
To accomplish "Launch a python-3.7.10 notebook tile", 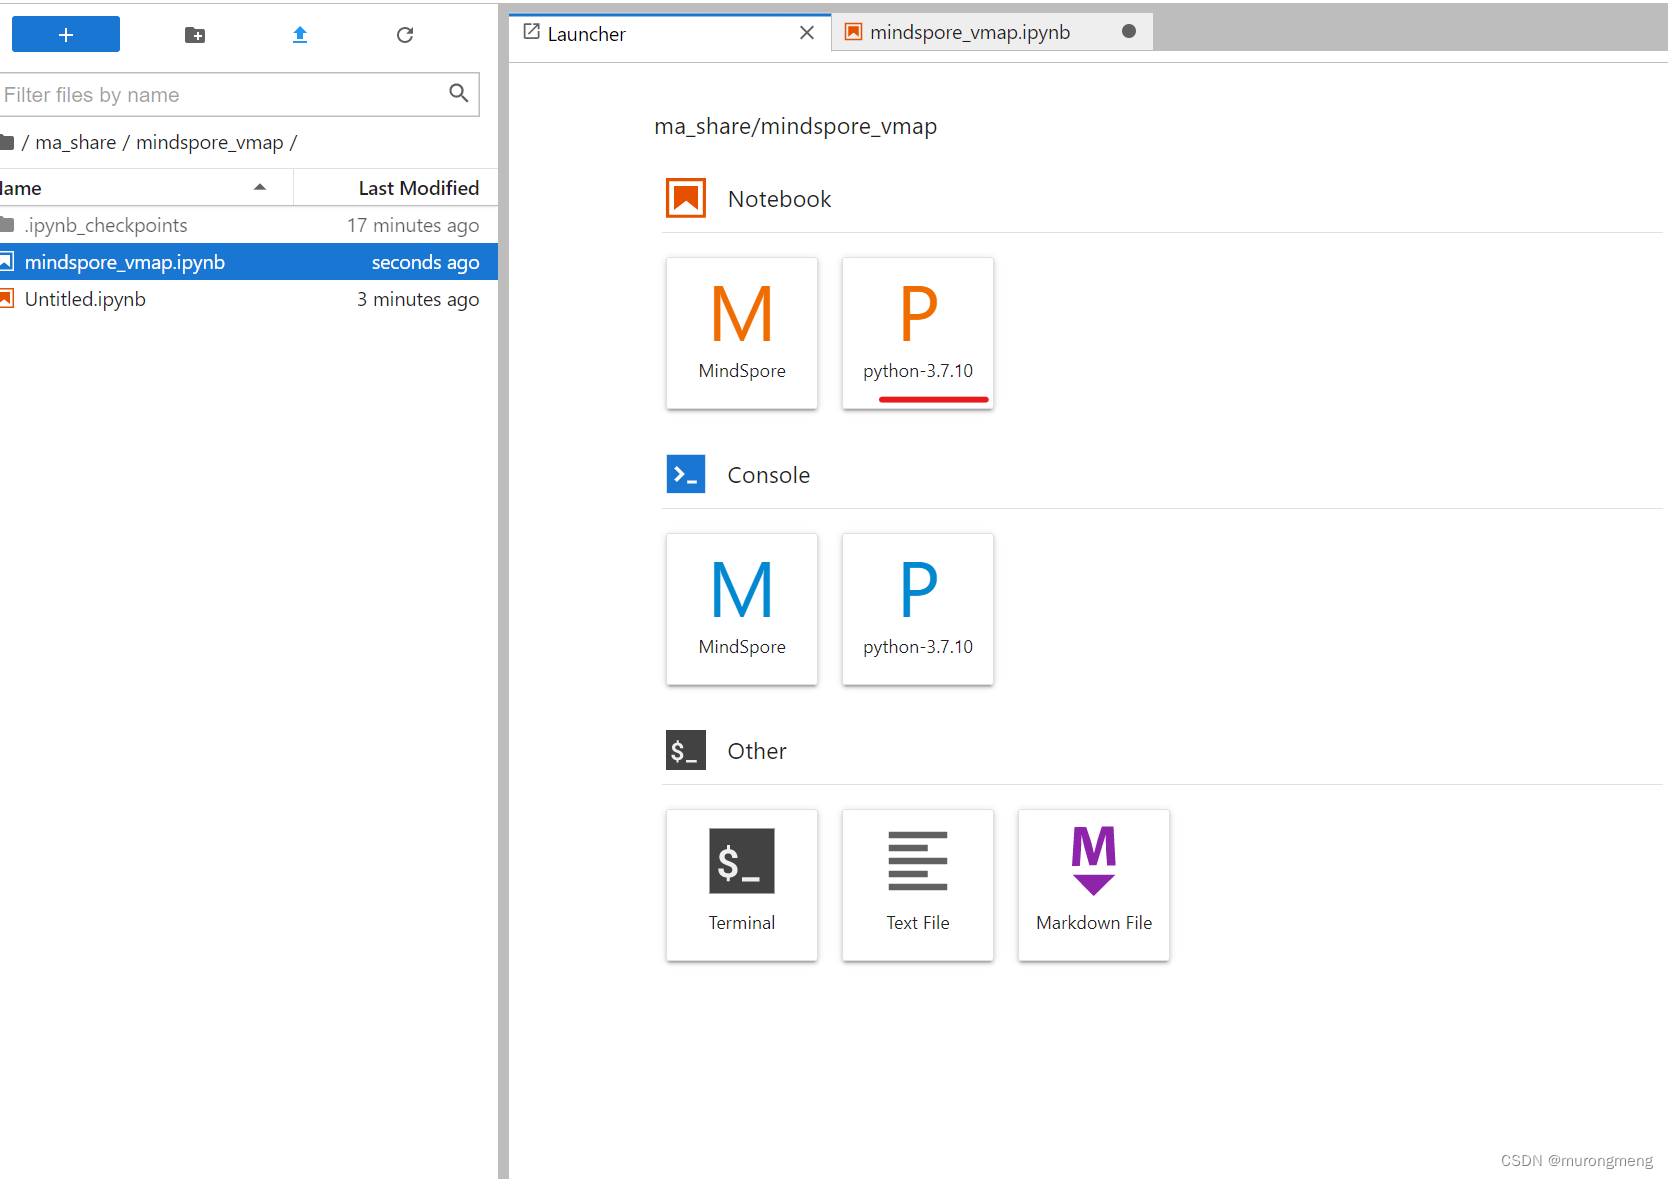I will (x=918, y=333).
